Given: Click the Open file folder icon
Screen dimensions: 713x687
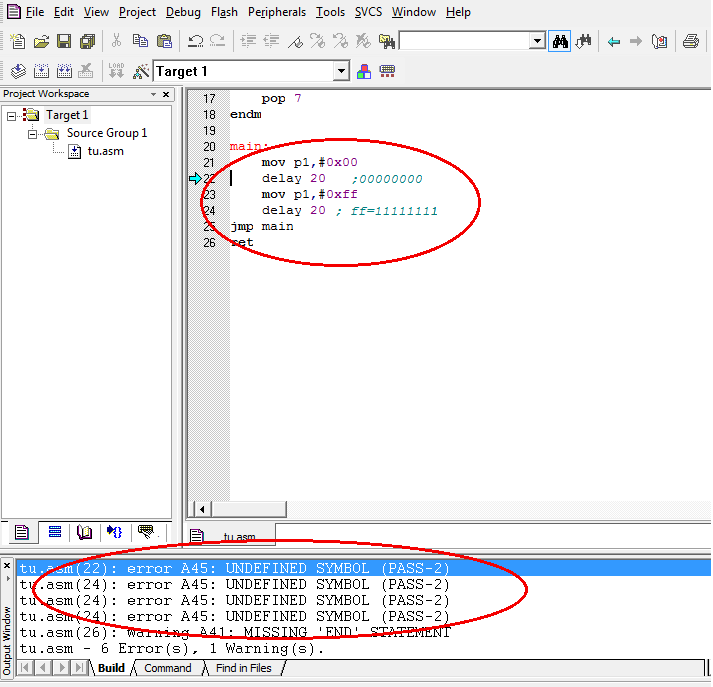Looking at the screenshot, I should (41, 41).
